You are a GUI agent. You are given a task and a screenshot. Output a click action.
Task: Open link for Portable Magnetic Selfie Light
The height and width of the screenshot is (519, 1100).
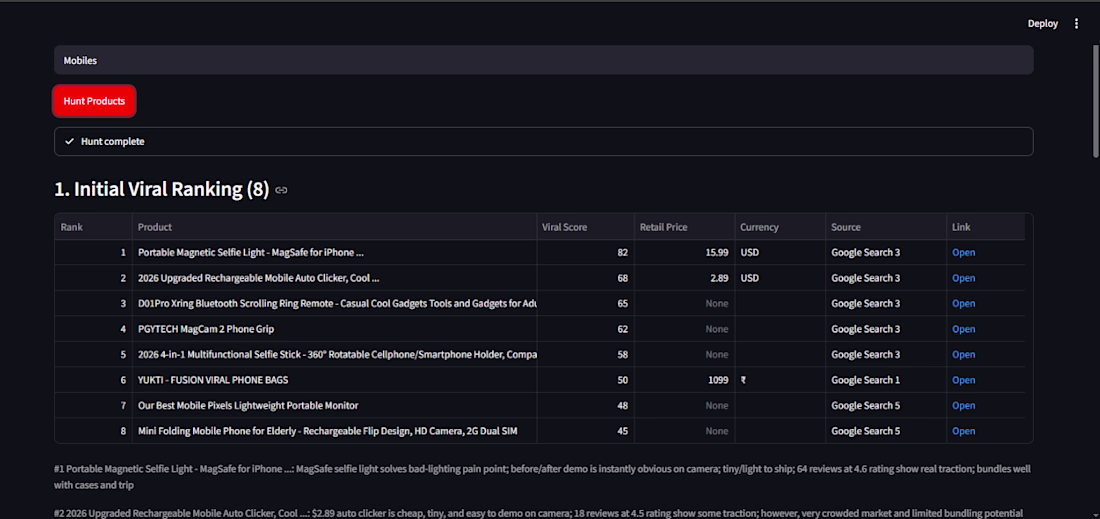963,252
